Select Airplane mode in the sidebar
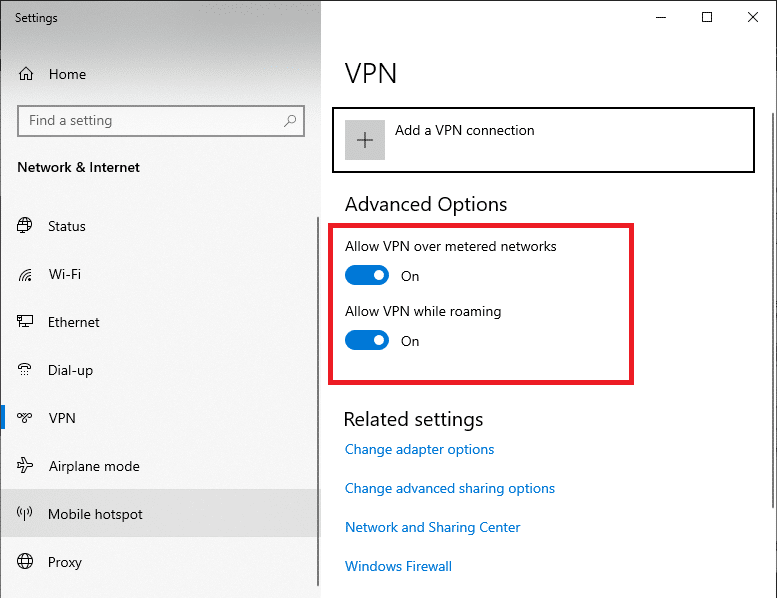This screenshot has height=598, width=777. (159, 466)
